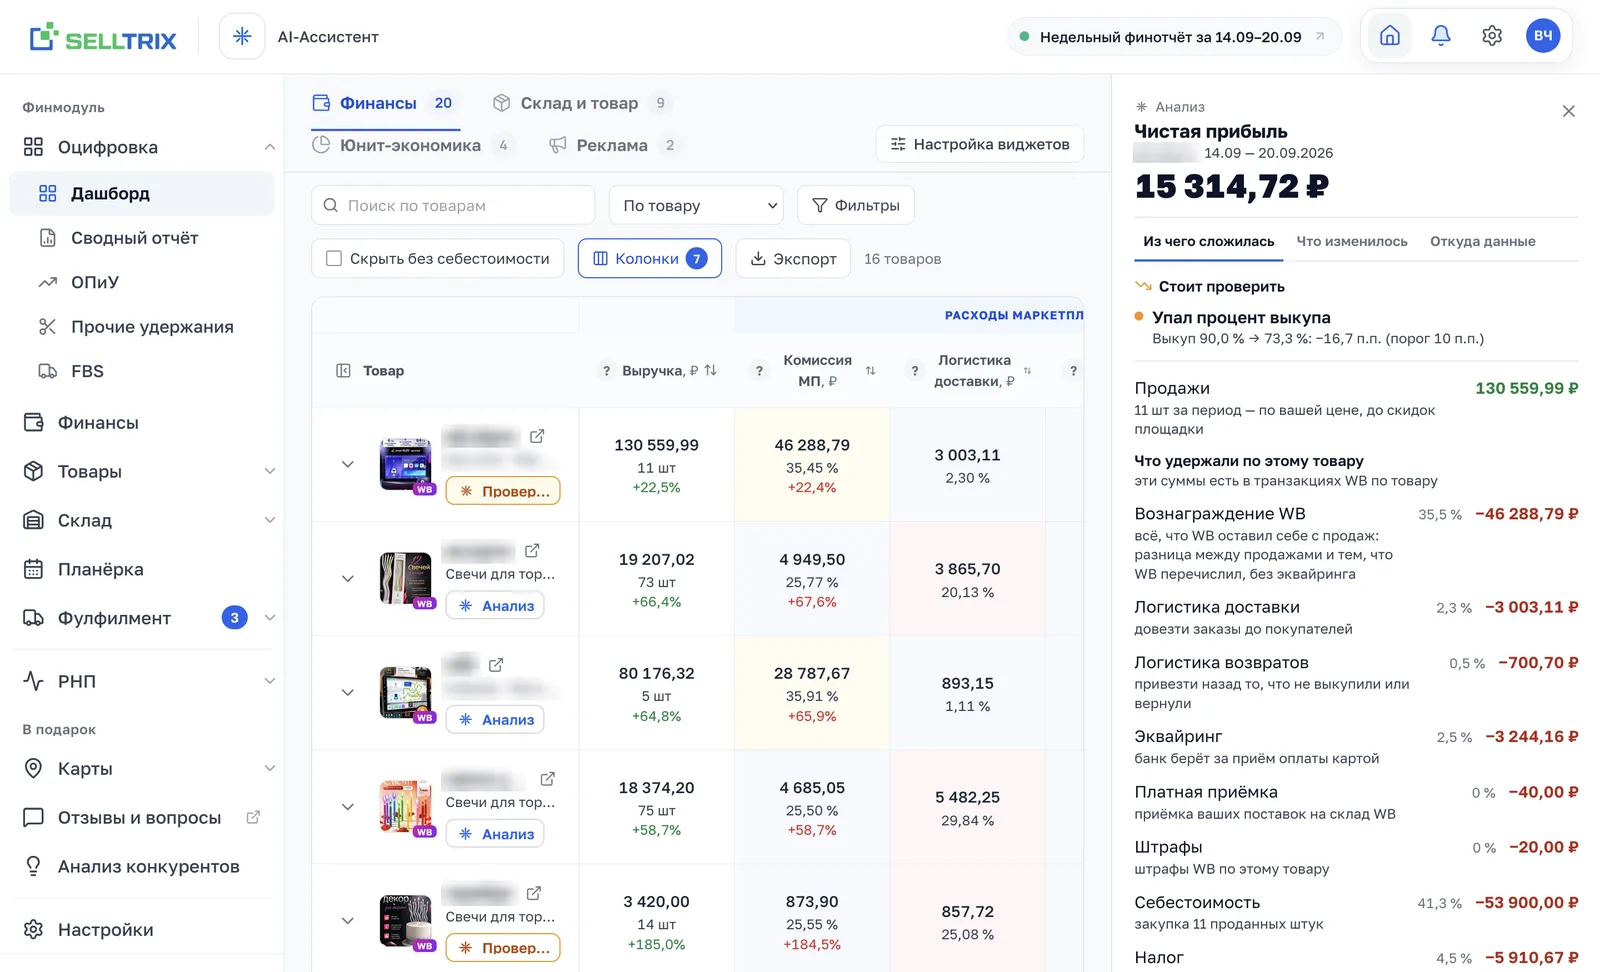Click Анализ button in 80 176,32 row
The width and height of the screenshot is (1600, 972).
495,719
